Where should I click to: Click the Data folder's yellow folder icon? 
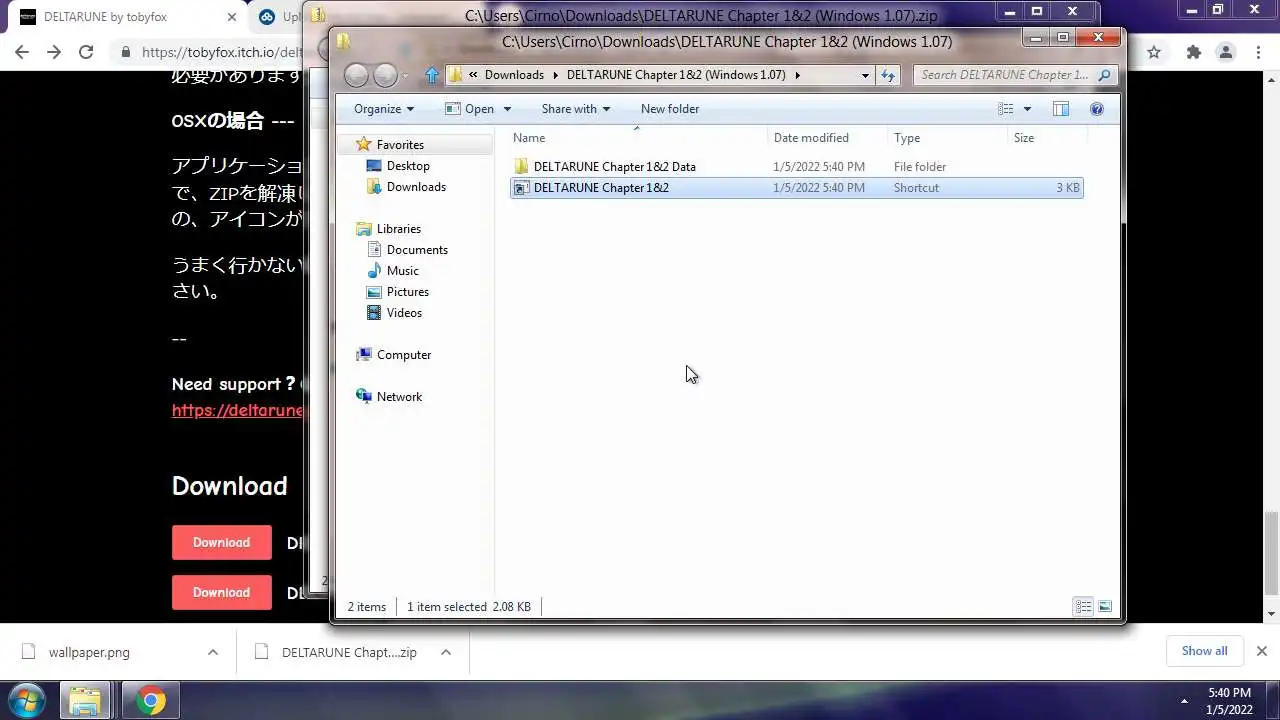pyautogui.click(x=521, y=167)
